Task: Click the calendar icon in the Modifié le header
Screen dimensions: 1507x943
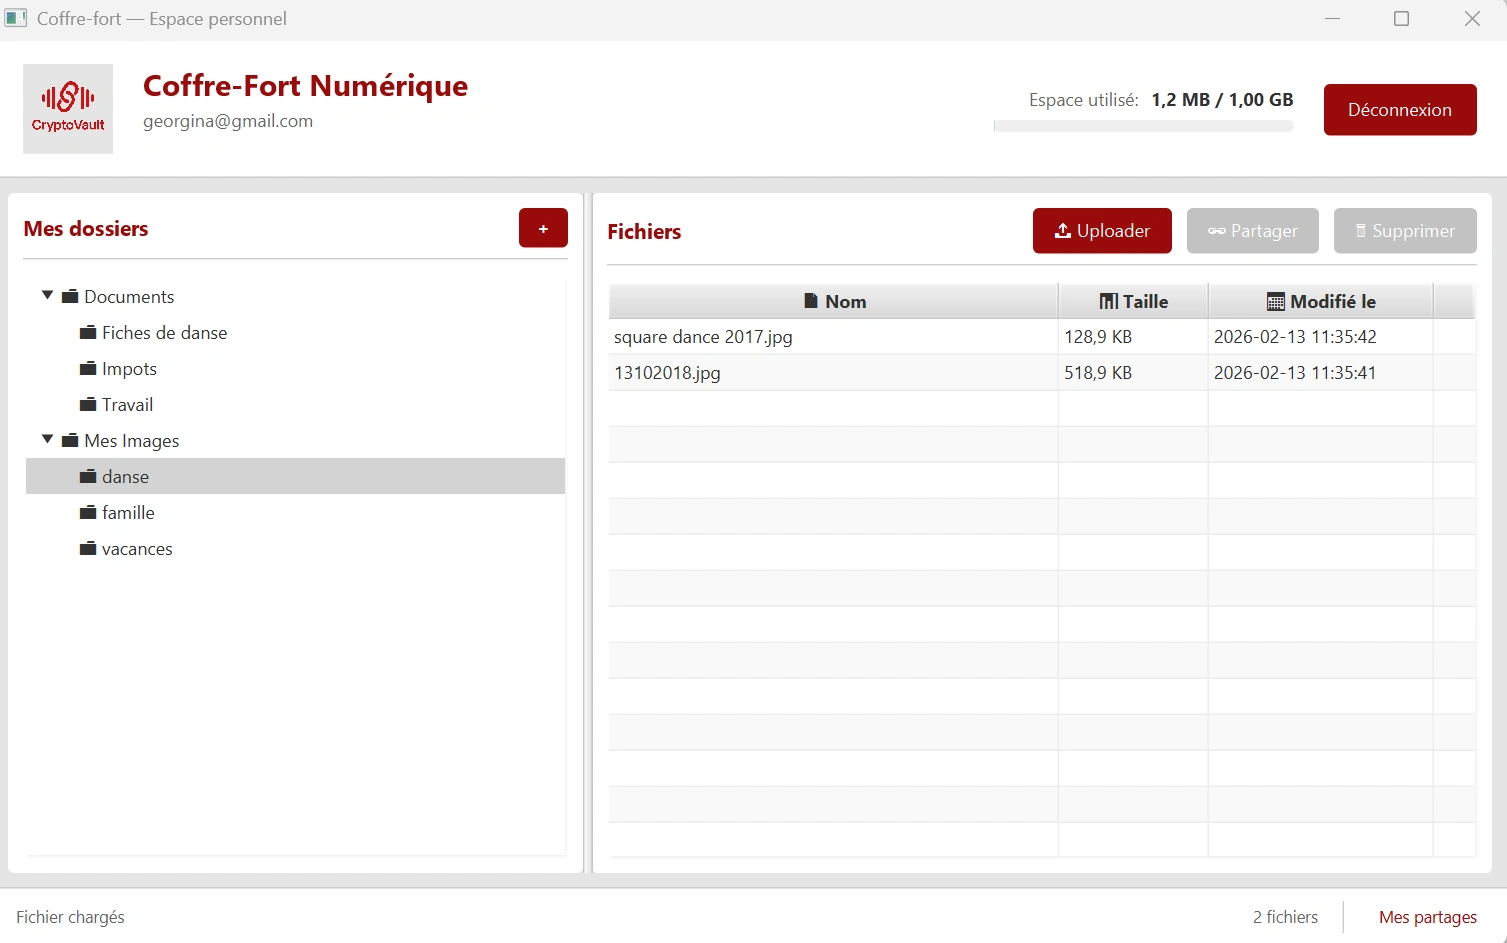Action: 1276,301
